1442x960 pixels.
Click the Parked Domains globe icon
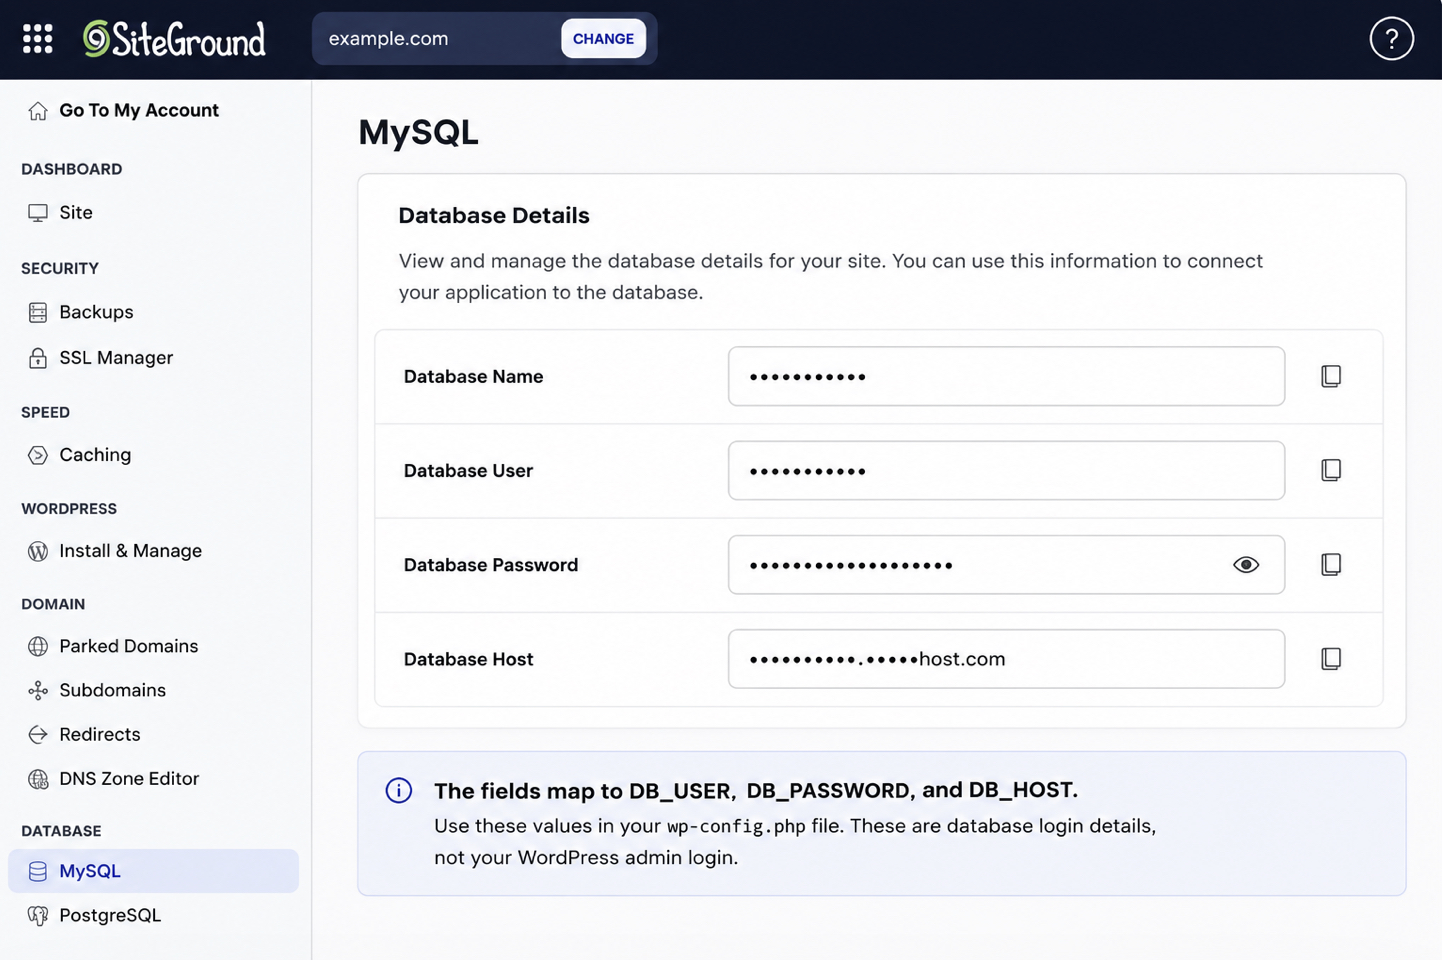pyautogui.click(x=38, y=646)
